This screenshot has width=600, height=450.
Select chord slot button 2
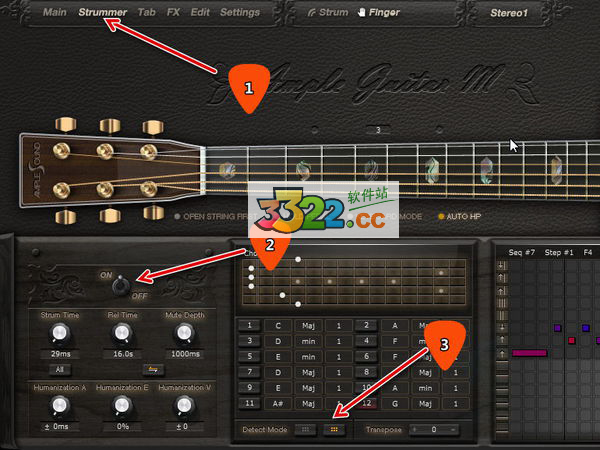coord(366,326)
